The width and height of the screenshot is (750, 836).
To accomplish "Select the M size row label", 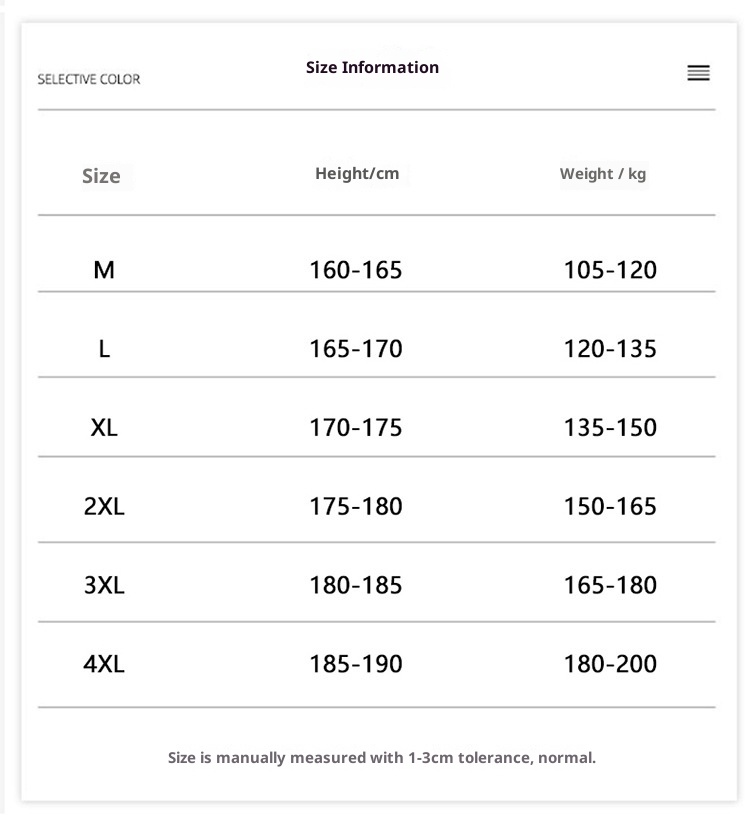I will click(x=104, y=269).
